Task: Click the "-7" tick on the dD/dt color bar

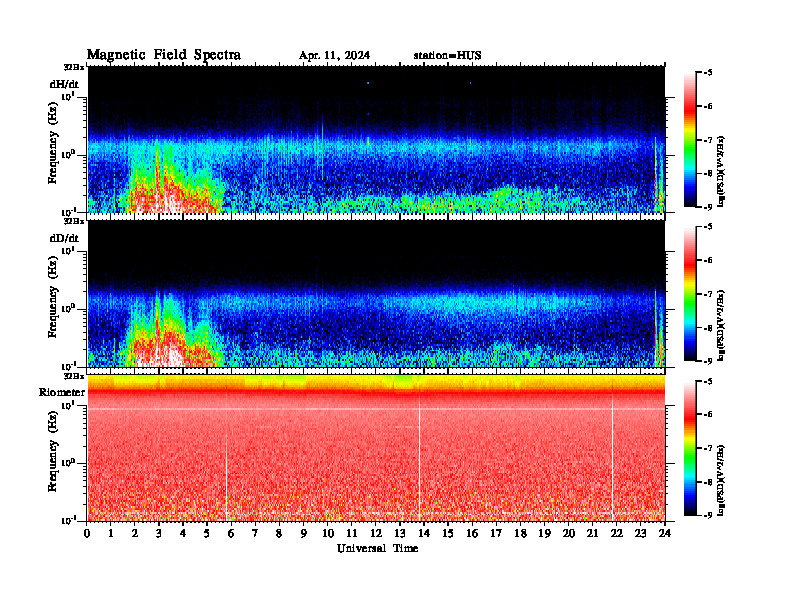Action: point(708,294)
